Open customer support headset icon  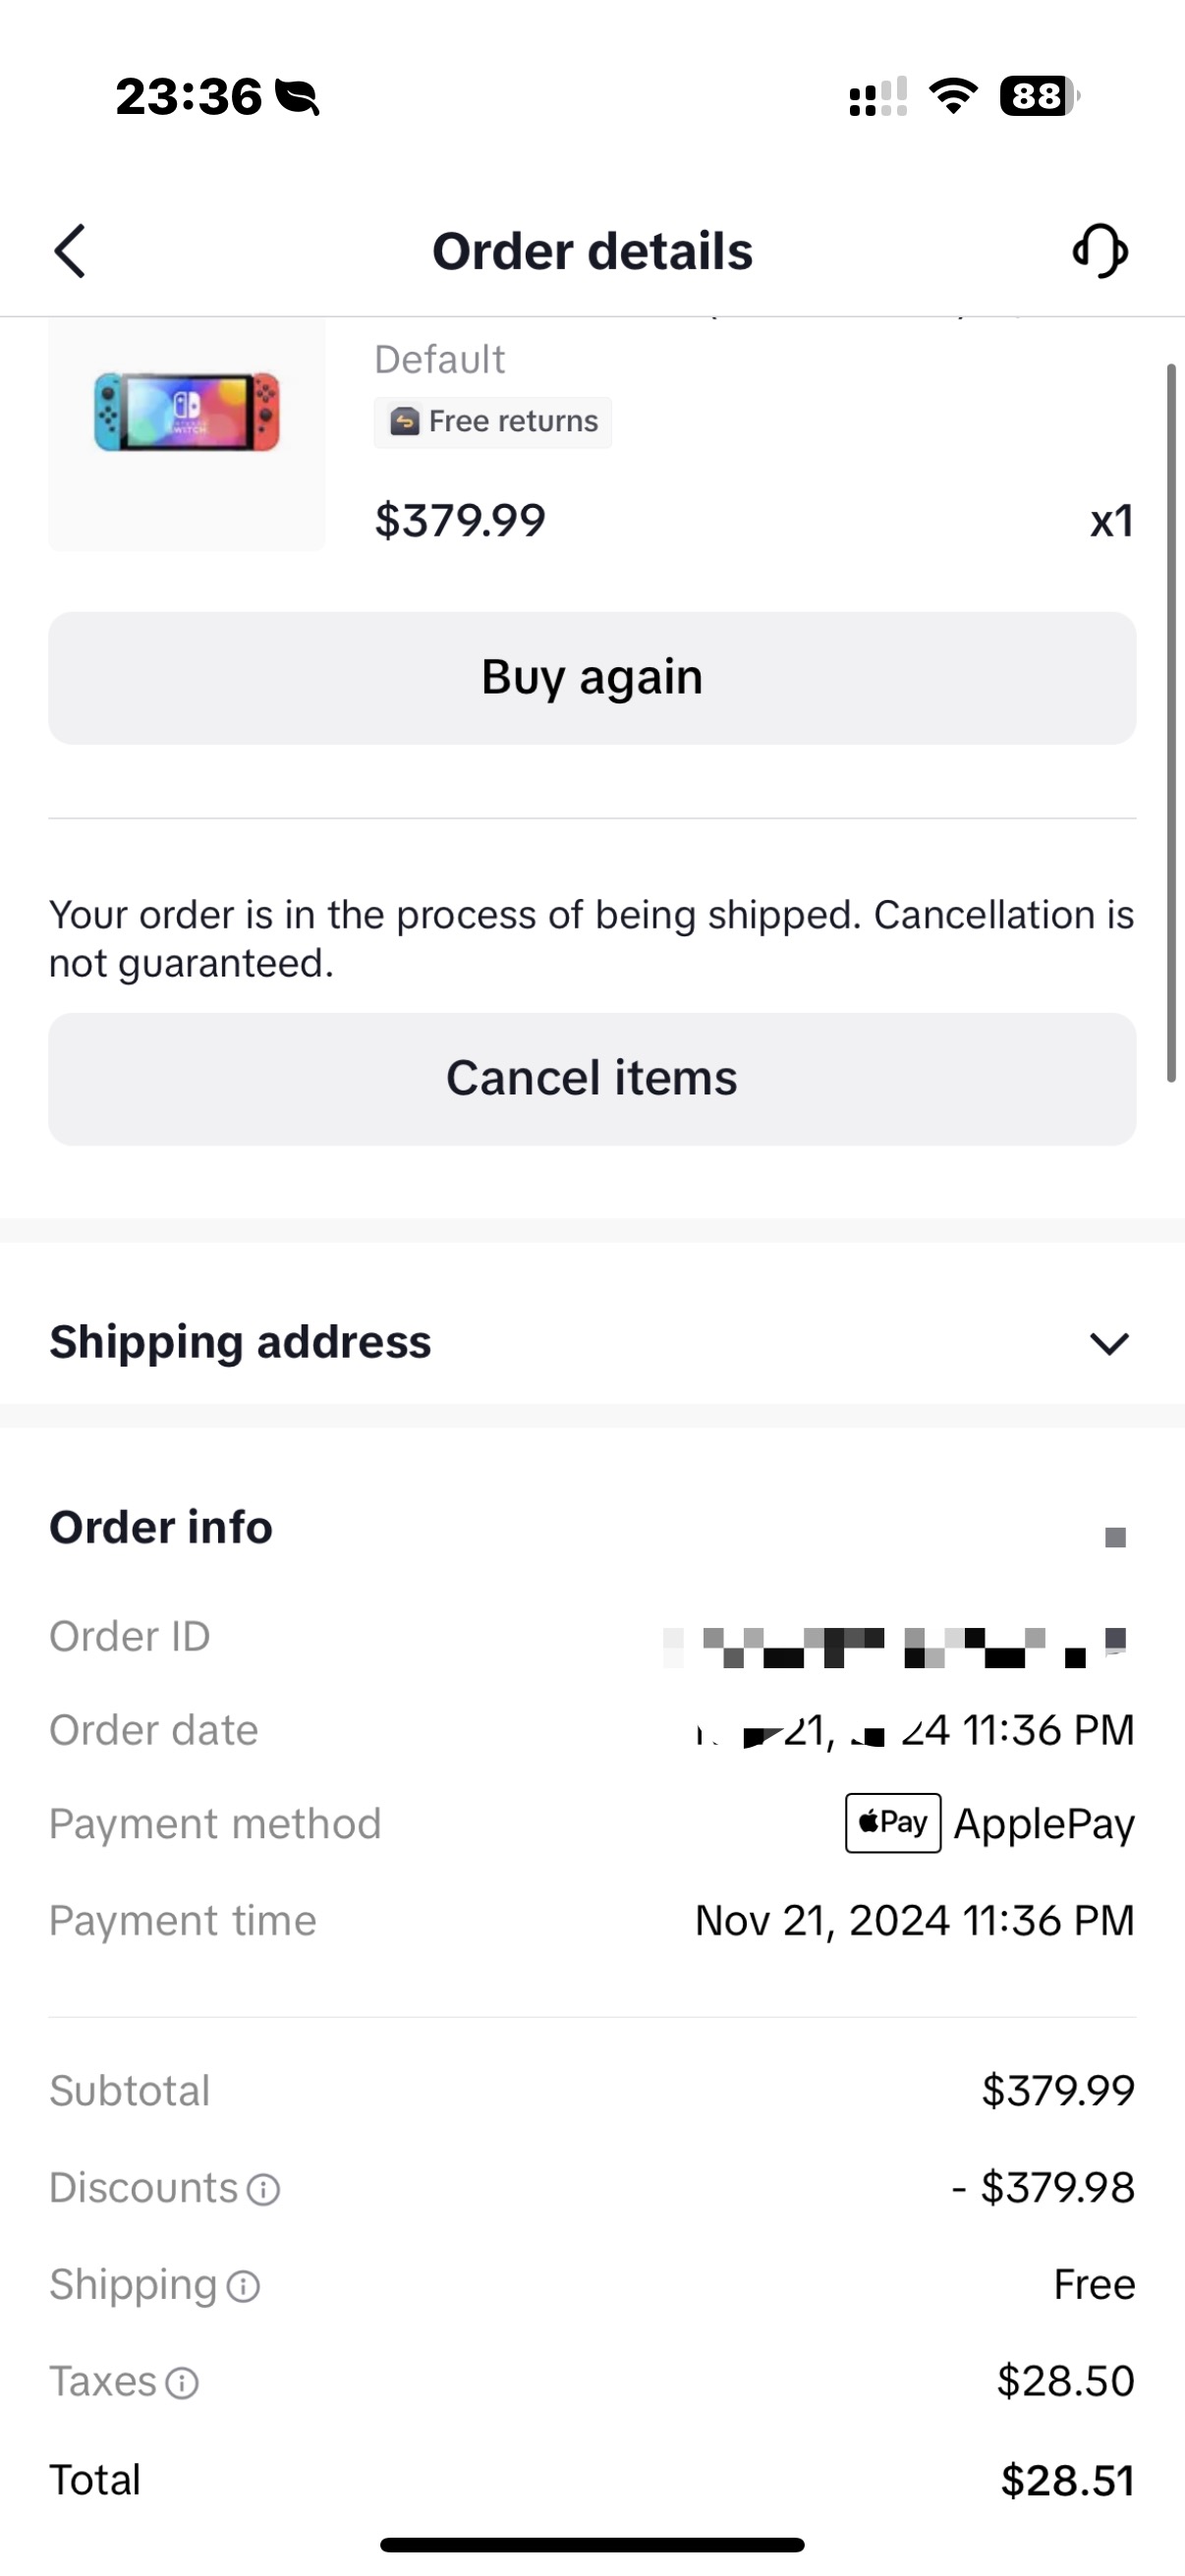pos(1100,250)
